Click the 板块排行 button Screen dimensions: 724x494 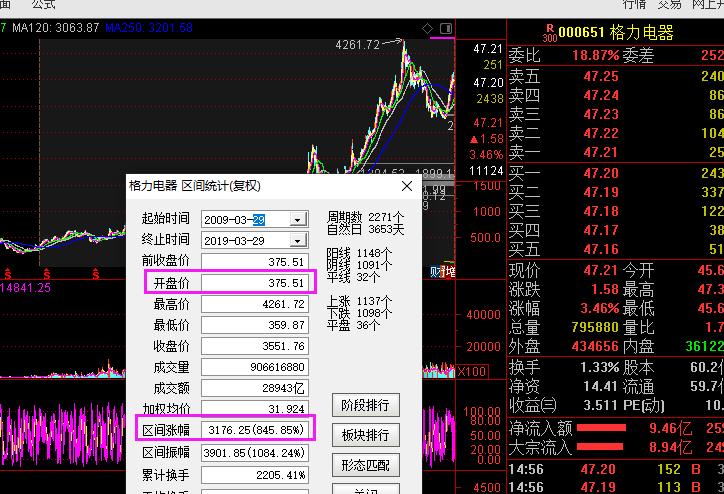pyautogui.click(x=365, y=435)
